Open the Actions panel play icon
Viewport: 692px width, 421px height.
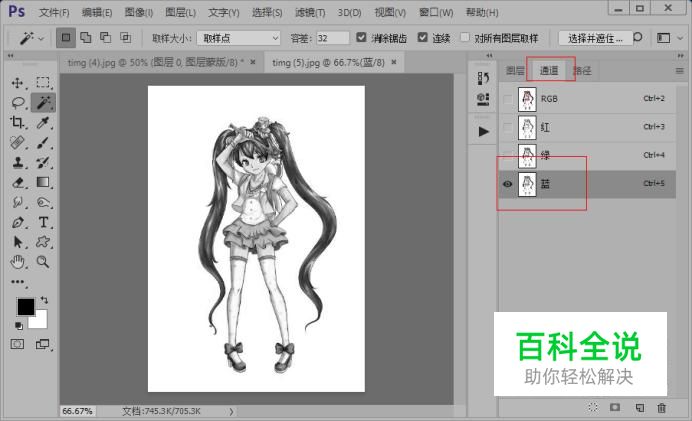[484, 132]
